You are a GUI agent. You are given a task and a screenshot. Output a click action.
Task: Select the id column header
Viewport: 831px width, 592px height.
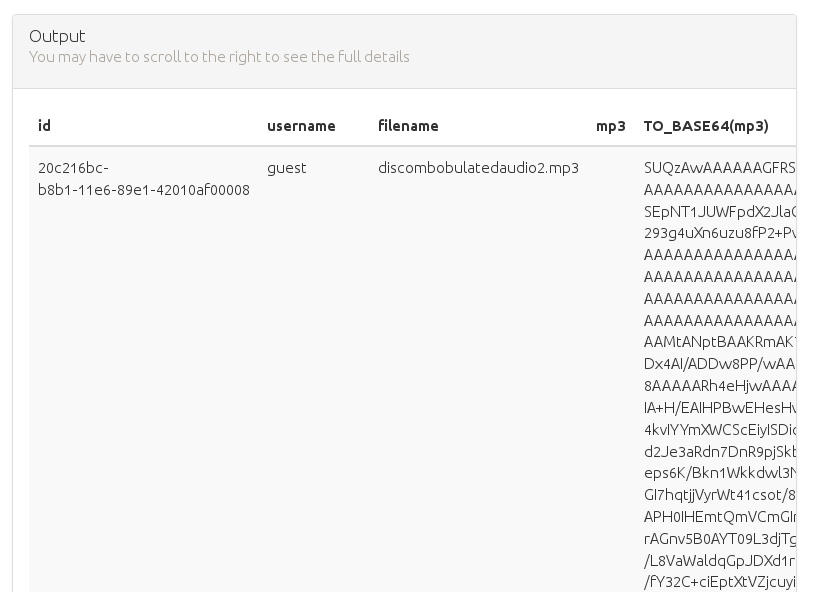[44, 126]
